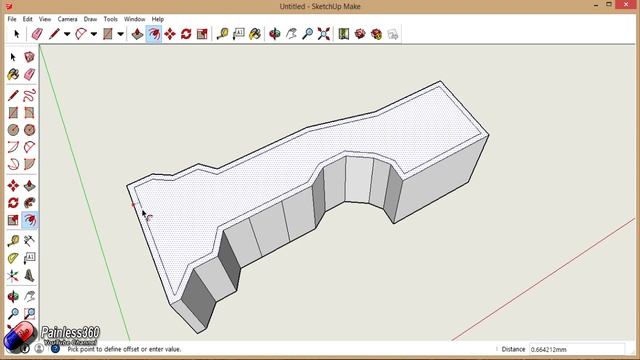Activate the Zoom Window tool
Image resolution: width=640 pixels, height=360 pixels.
29,313
